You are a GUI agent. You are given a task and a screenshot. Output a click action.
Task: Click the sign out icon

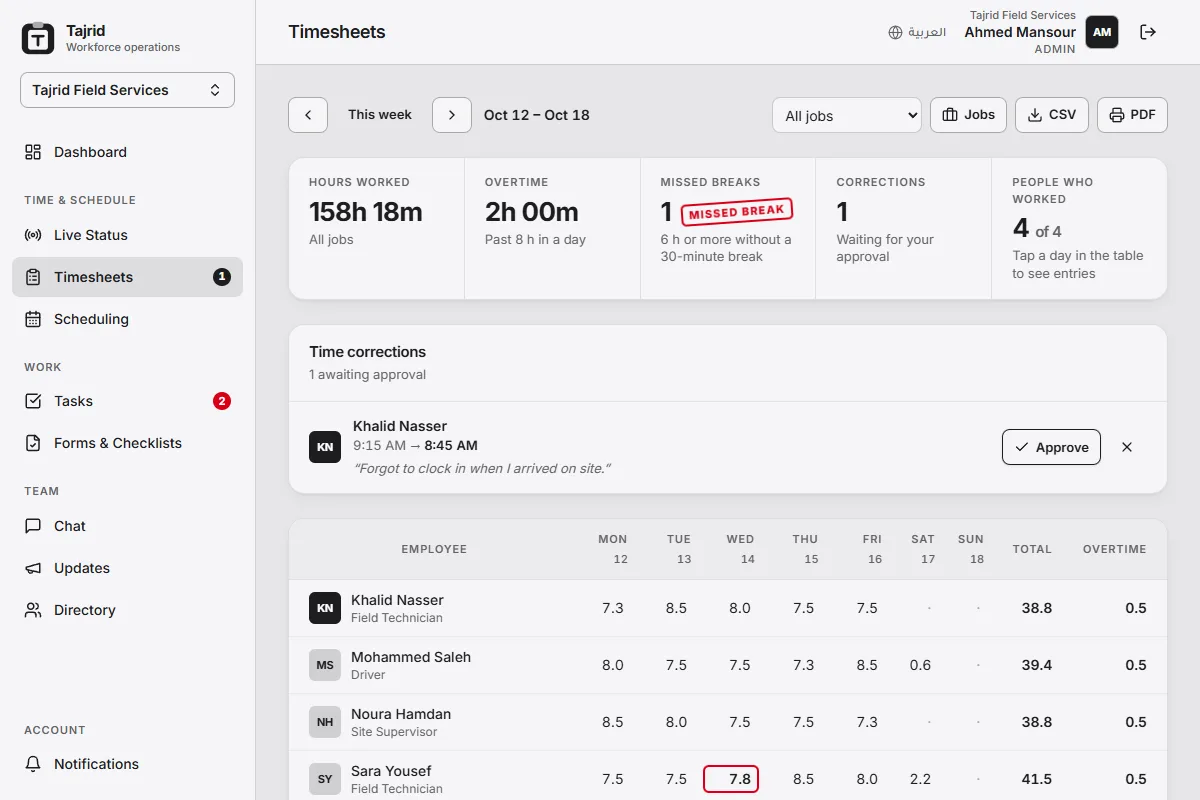[1149, 32]
